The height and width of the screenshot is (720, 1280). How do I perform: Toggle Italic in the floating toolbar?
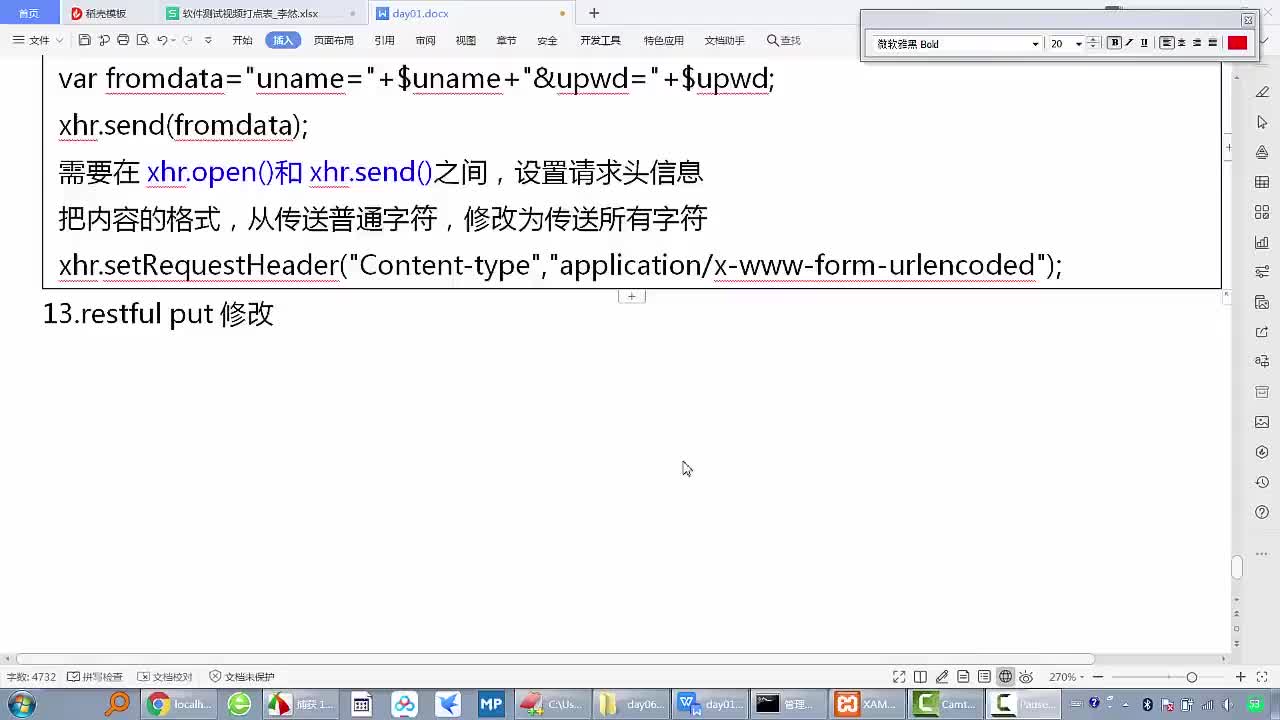[x=1129, y=43]
